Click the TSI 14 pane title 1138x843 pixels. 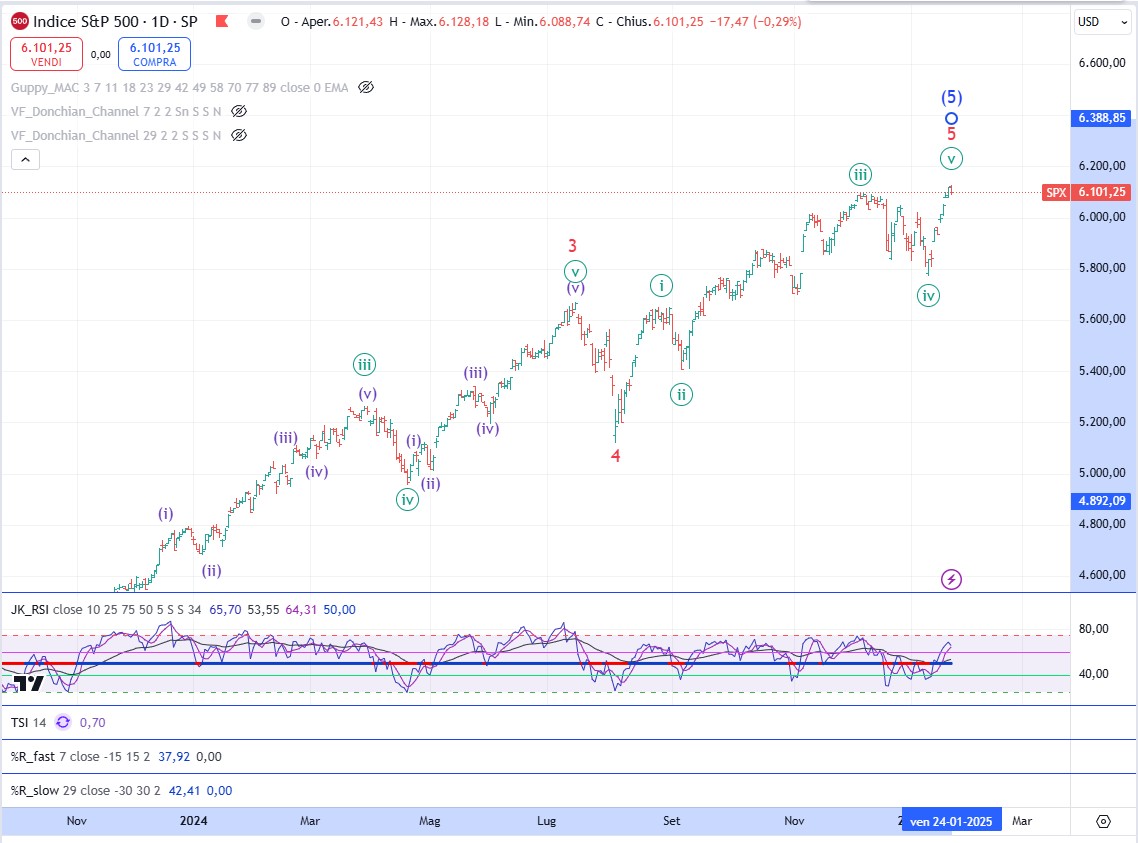point(28,723)
